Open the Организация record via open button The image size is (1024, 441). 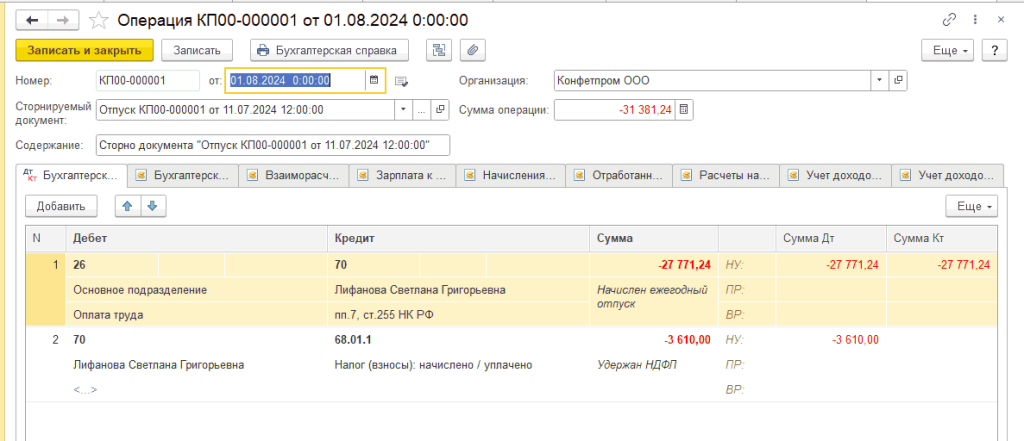point(897,81)
